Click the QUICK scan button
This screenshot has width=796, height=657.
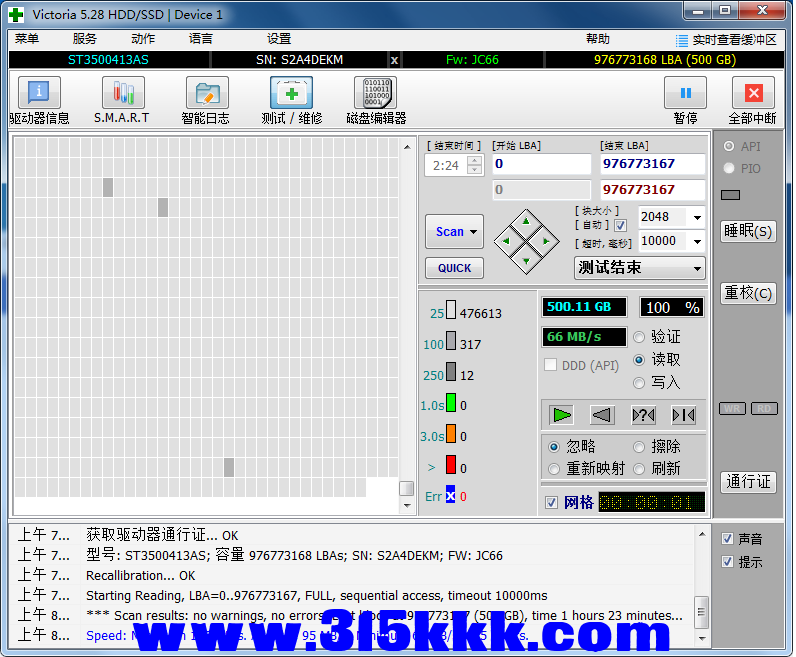click(x=454, y=268)
